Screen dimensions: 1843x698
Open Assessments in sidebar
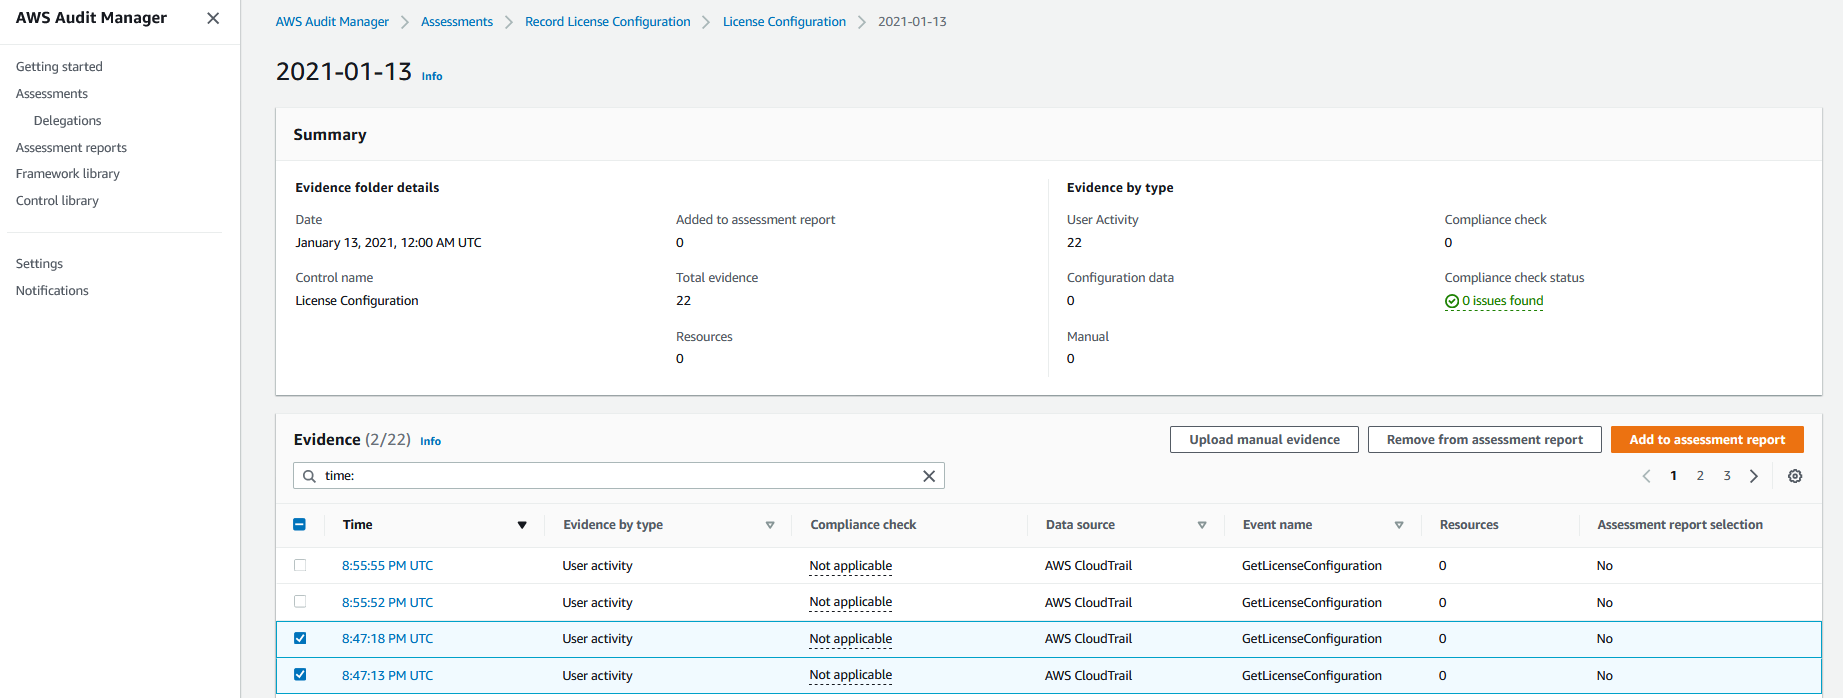(52, 94)
